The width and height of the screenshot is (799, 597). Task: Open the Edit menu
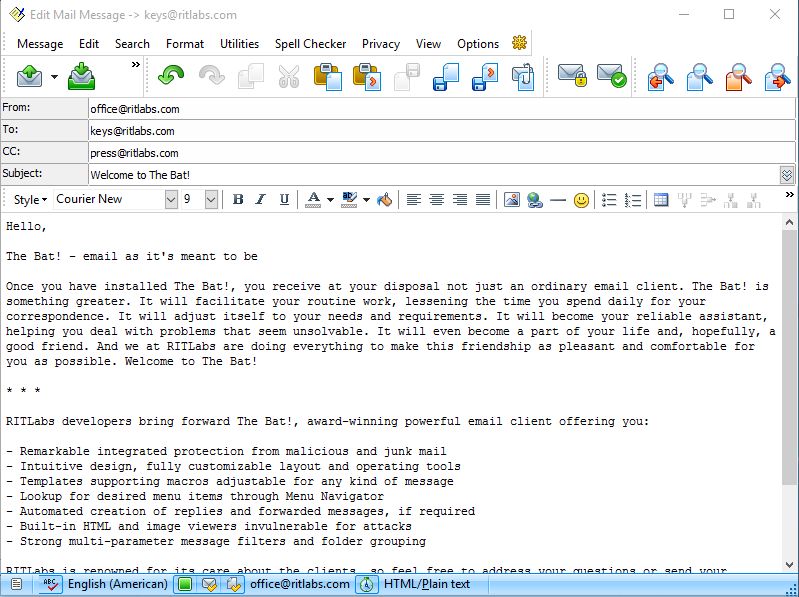[x=89, y=44]
